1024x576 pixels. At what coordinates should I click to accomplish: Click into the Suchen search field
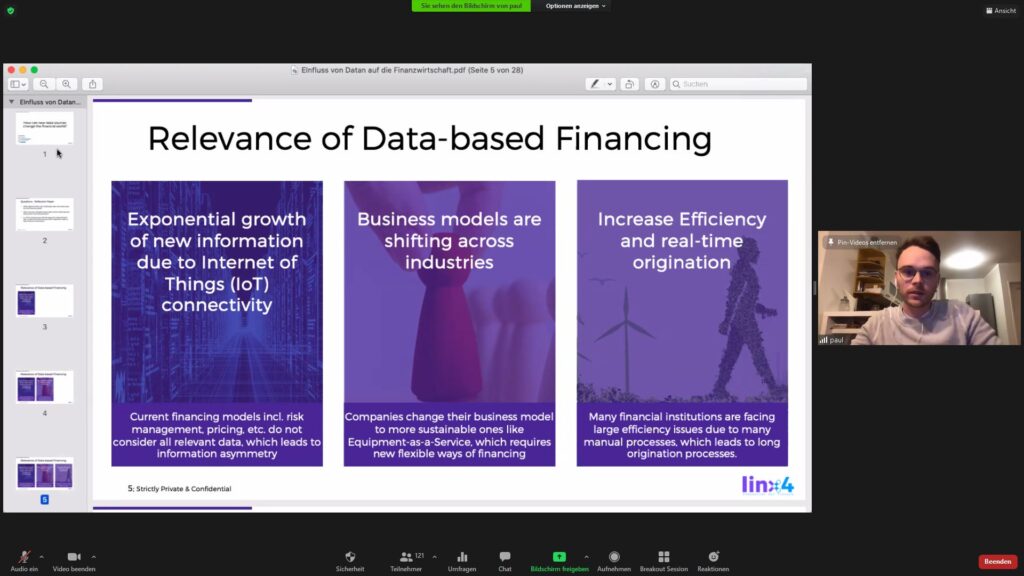738,84
